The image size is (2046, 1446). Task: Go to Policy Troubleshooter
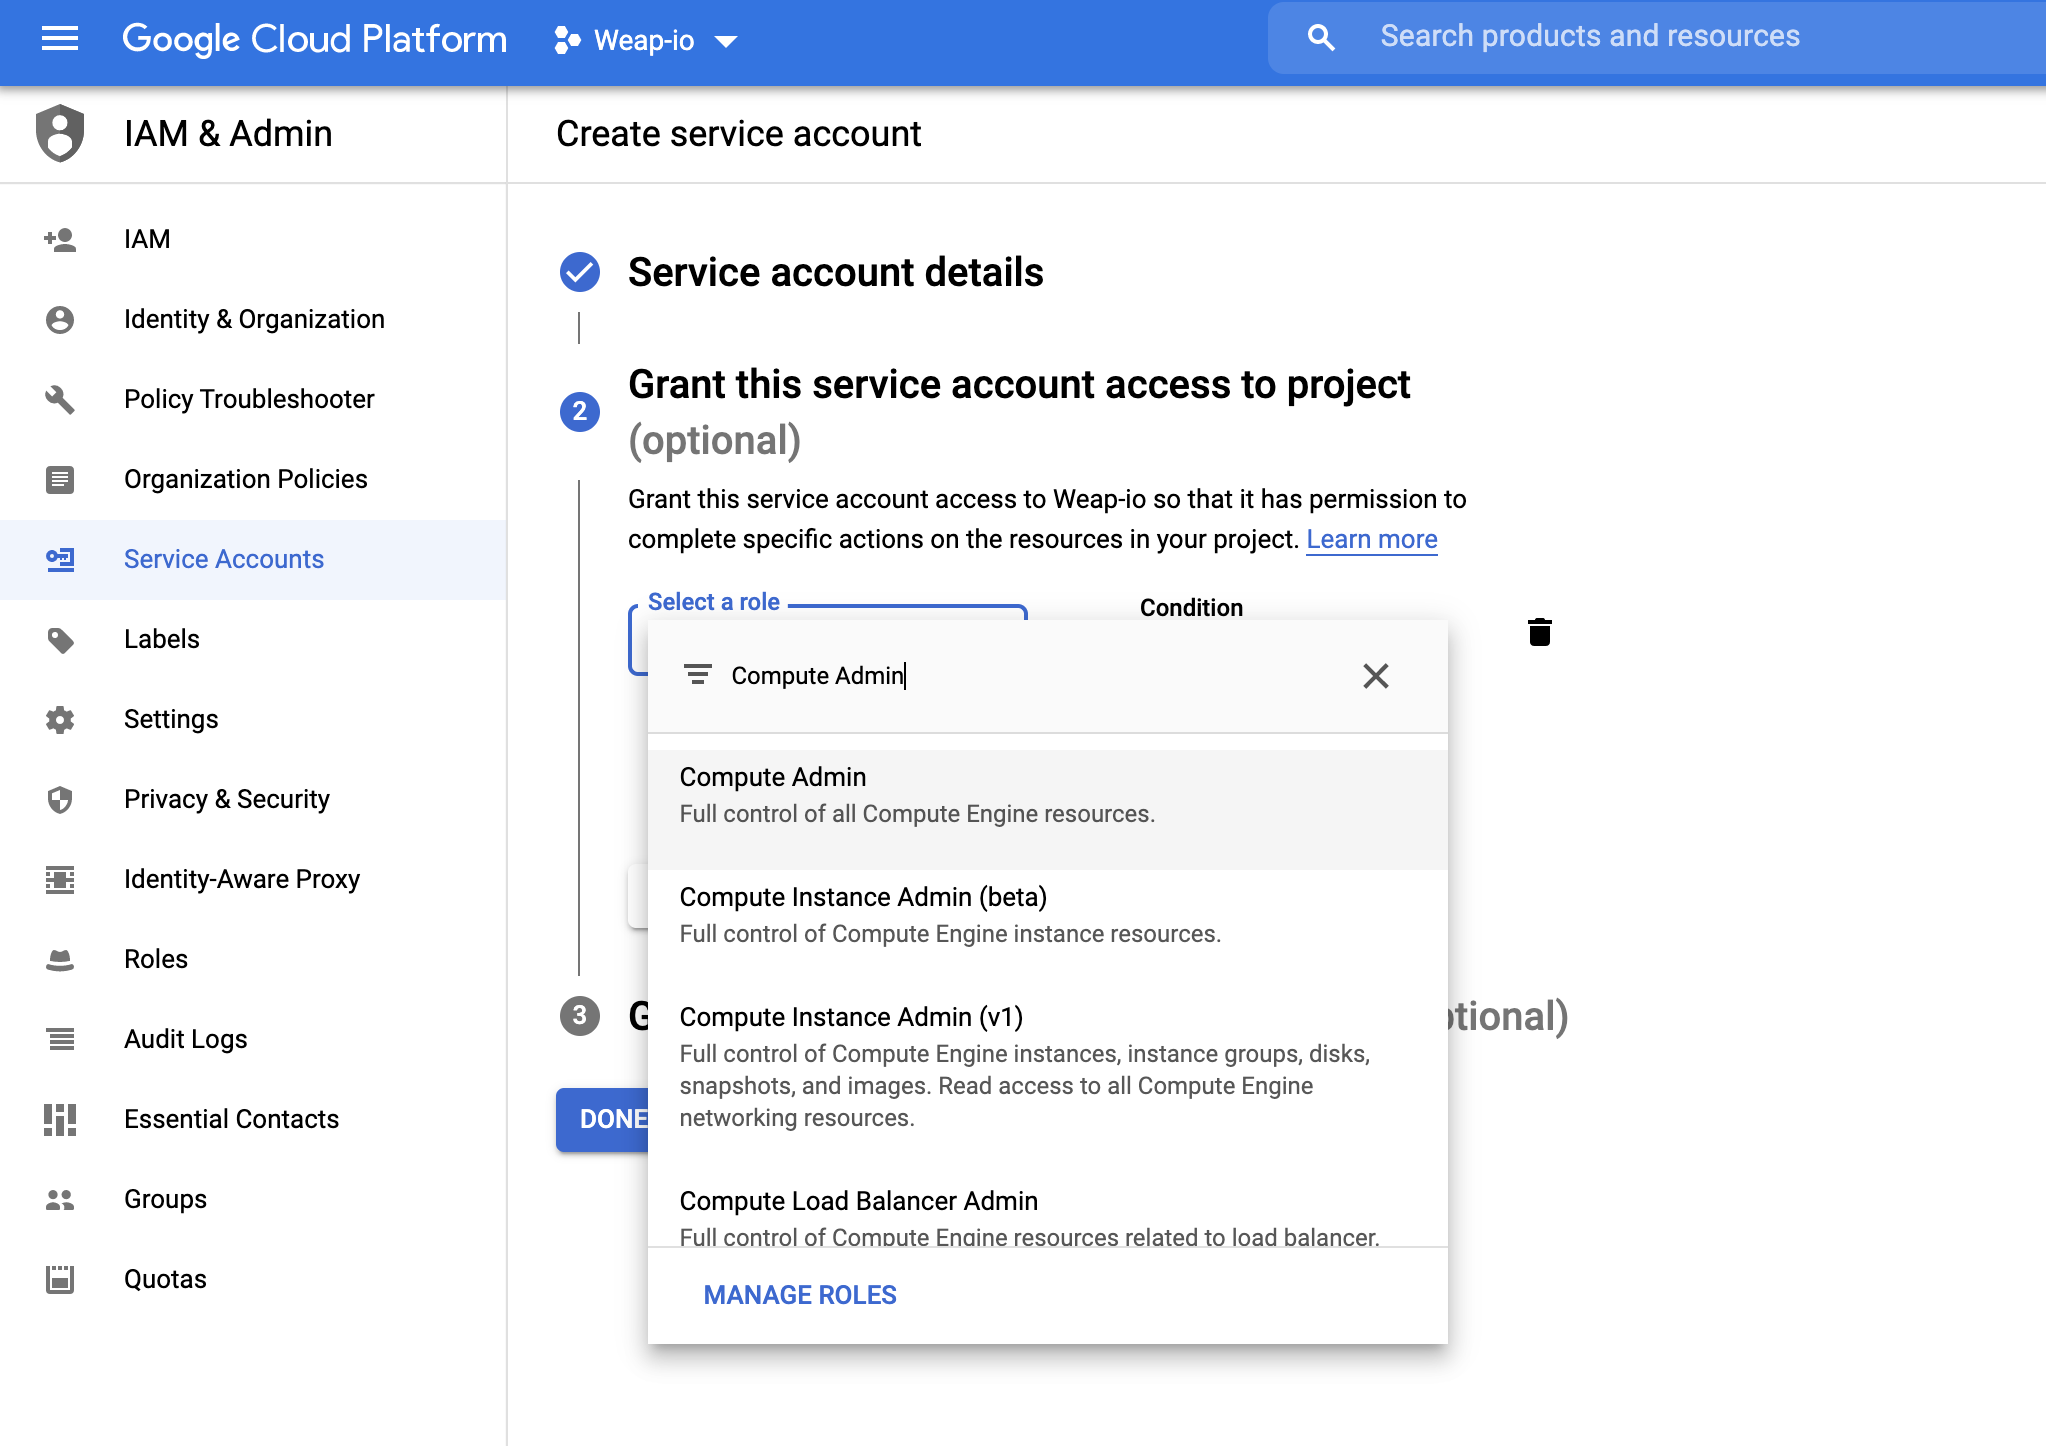(253, 399)
